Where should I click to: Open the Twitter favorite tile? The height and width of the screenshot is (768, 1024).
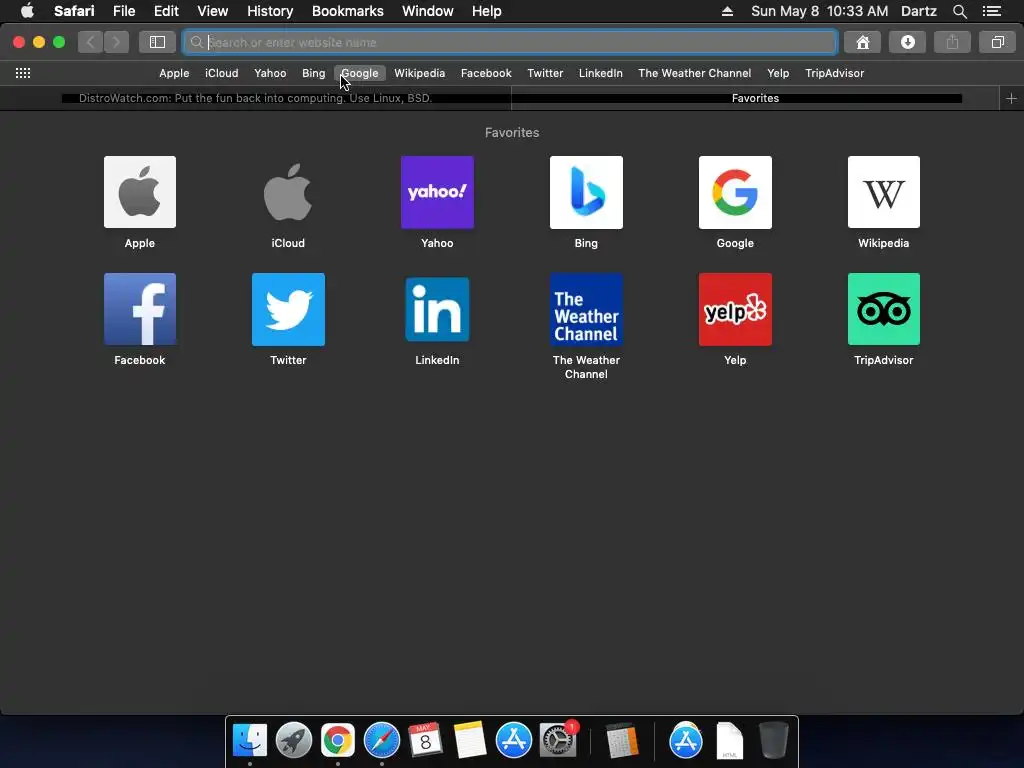coord(288,309)
